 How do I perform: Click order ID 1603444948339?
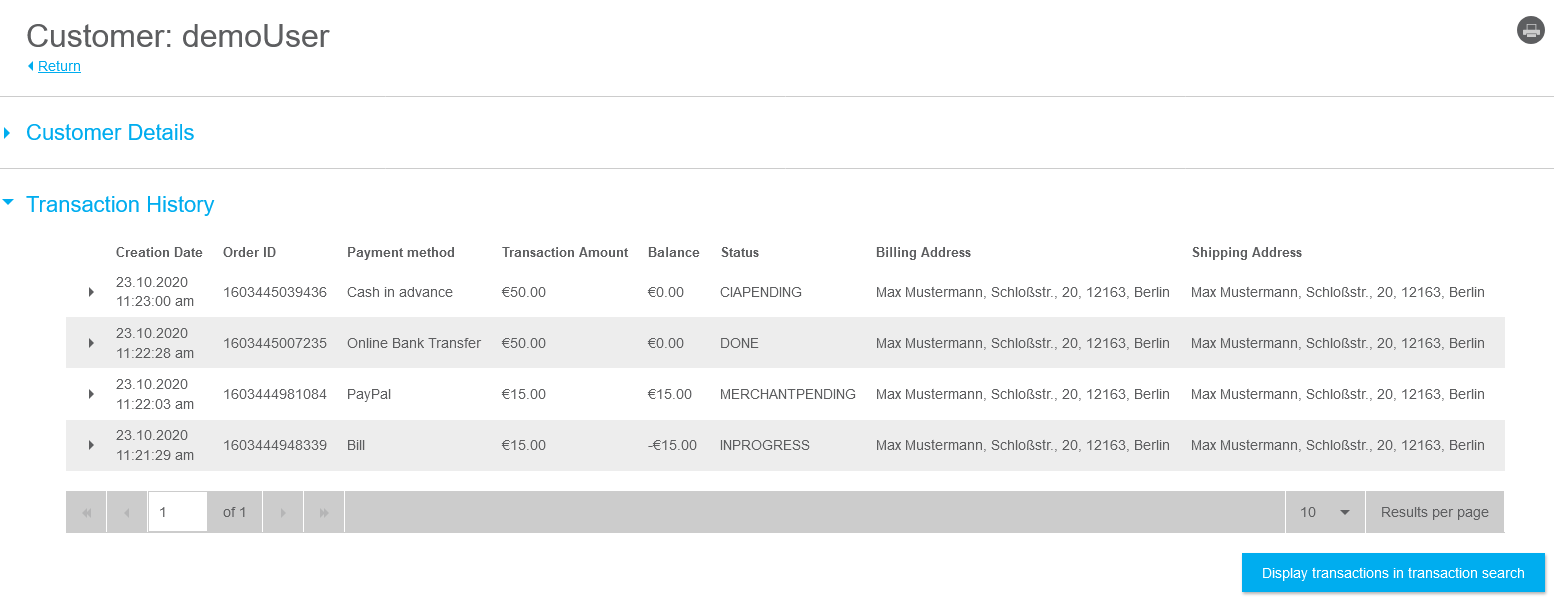coord(275,445)
